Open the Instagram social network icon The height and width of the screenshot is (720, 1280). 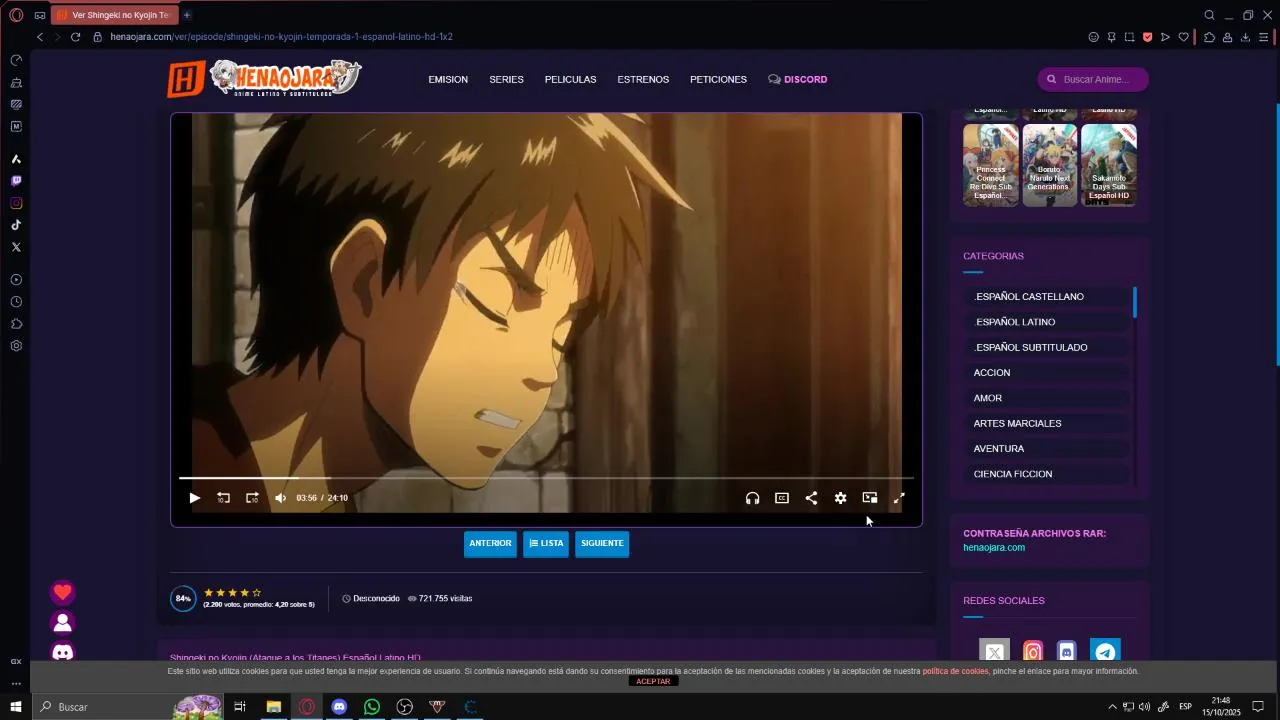[1033, 652]
